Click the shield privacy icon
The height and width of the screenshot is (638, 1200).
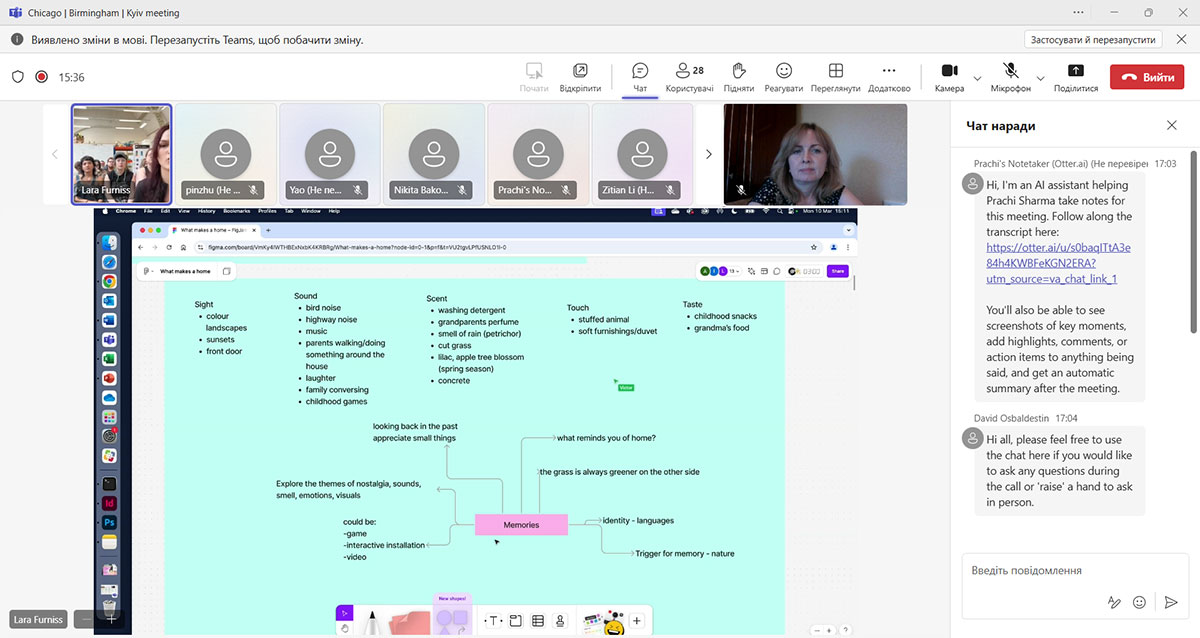[x=17, y=77]
